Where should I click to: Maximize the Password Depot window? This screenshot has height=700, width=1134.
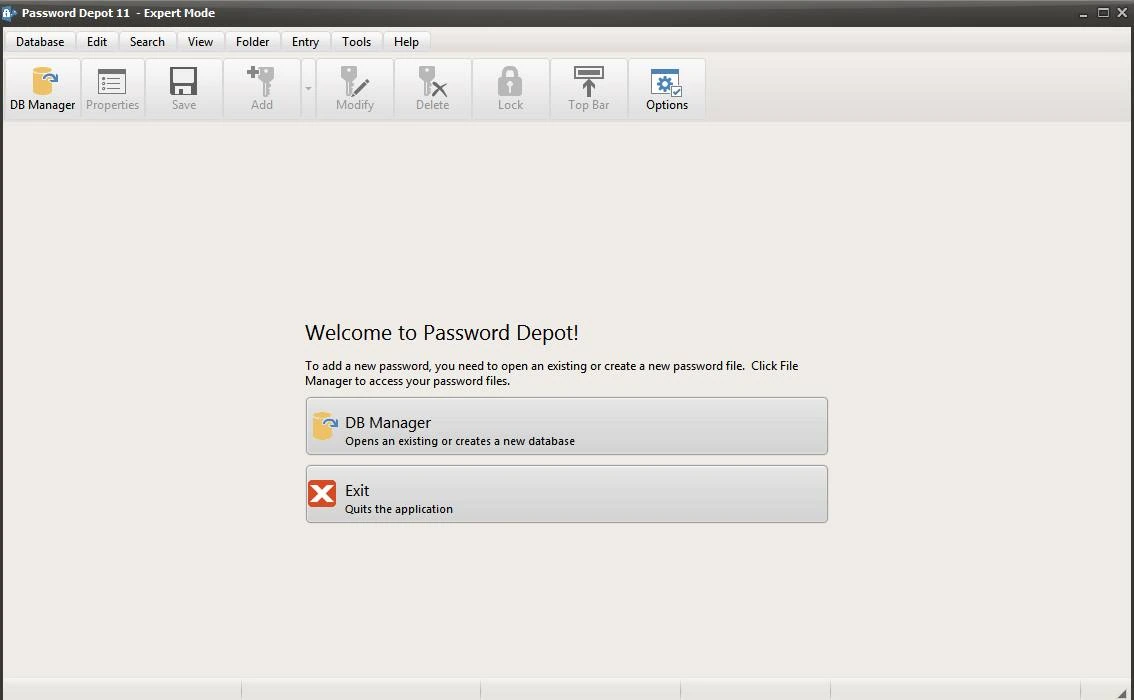tap(1103, 13)
